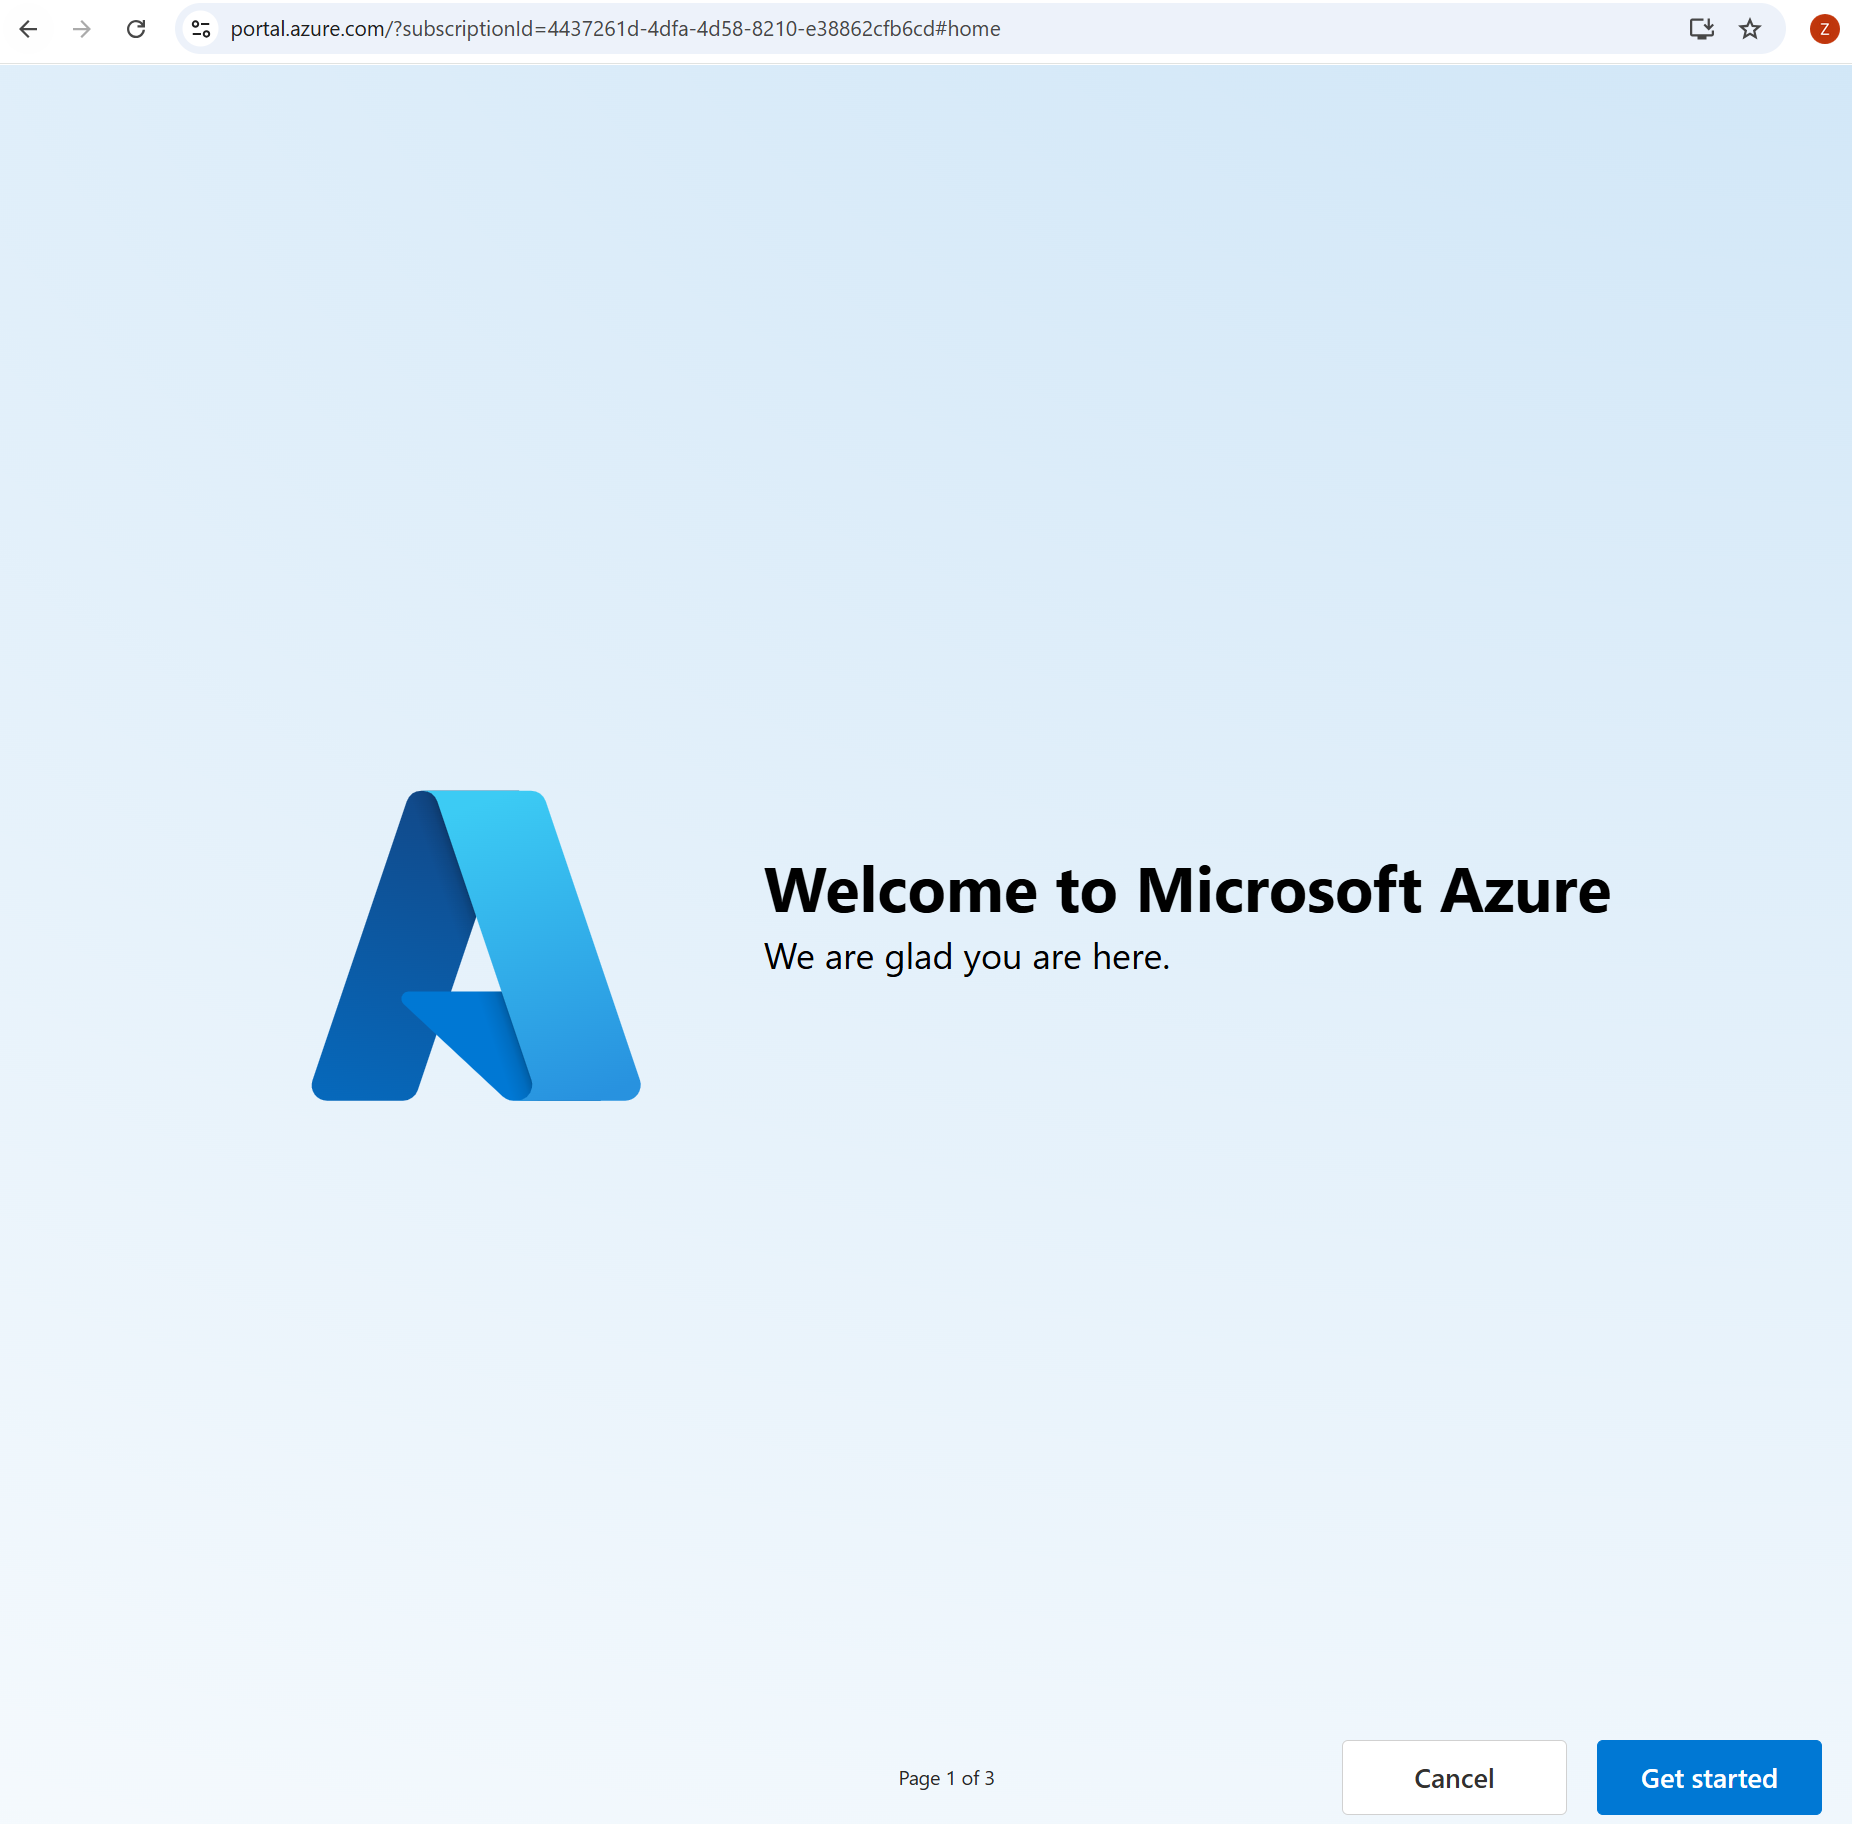Click the install app icon in address bar
The width and height of the screenshot is (1852, 1824).
click(1701, 29)
